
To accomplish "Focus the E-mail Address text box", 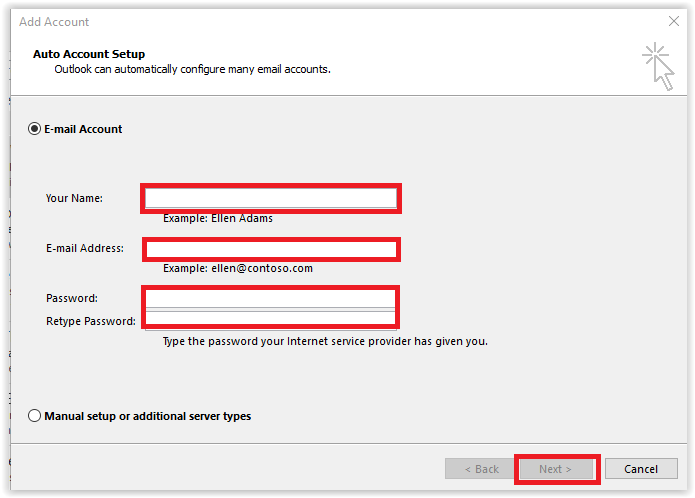I will pos(271,249).
